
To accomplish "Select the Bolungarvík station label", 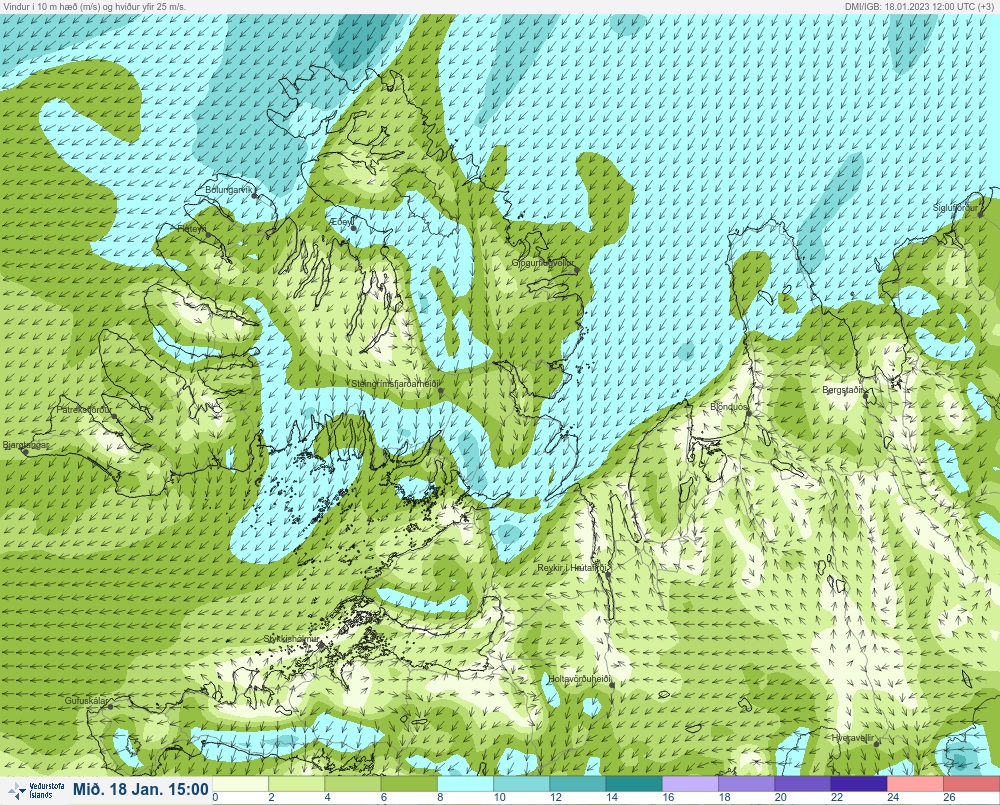I will (228, 190).
